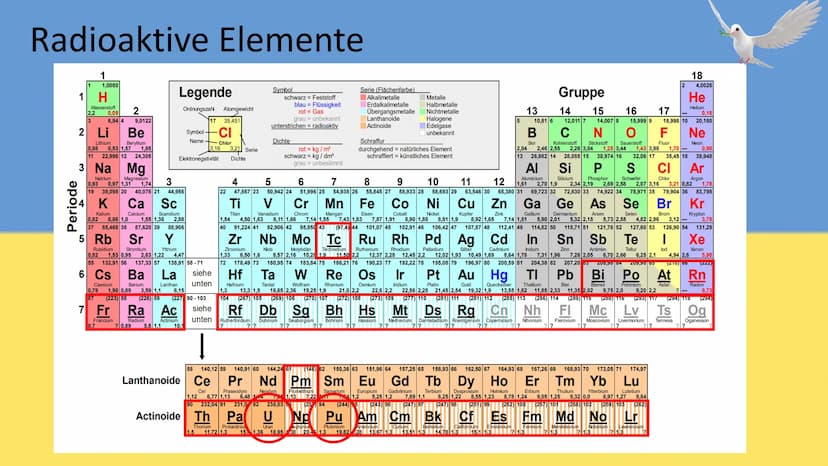Click the period 7 "siehe unten" placeholder

tap(202, 314)
